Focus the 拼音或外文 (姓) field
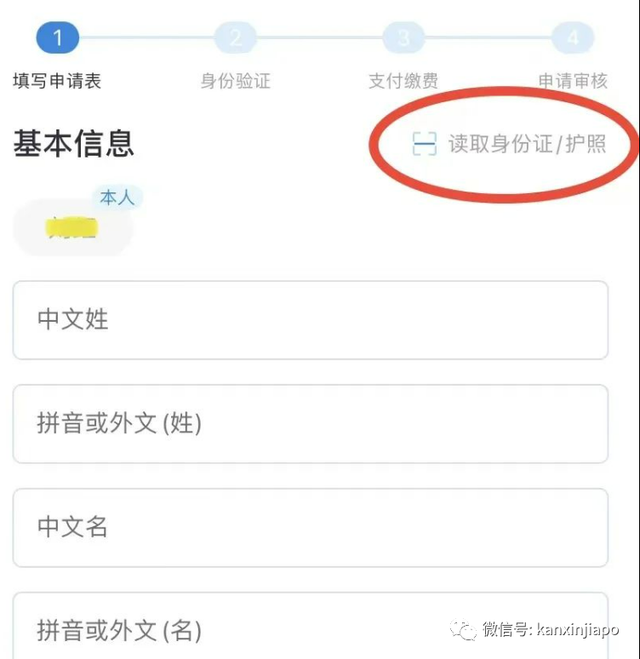 coord(311,424)
